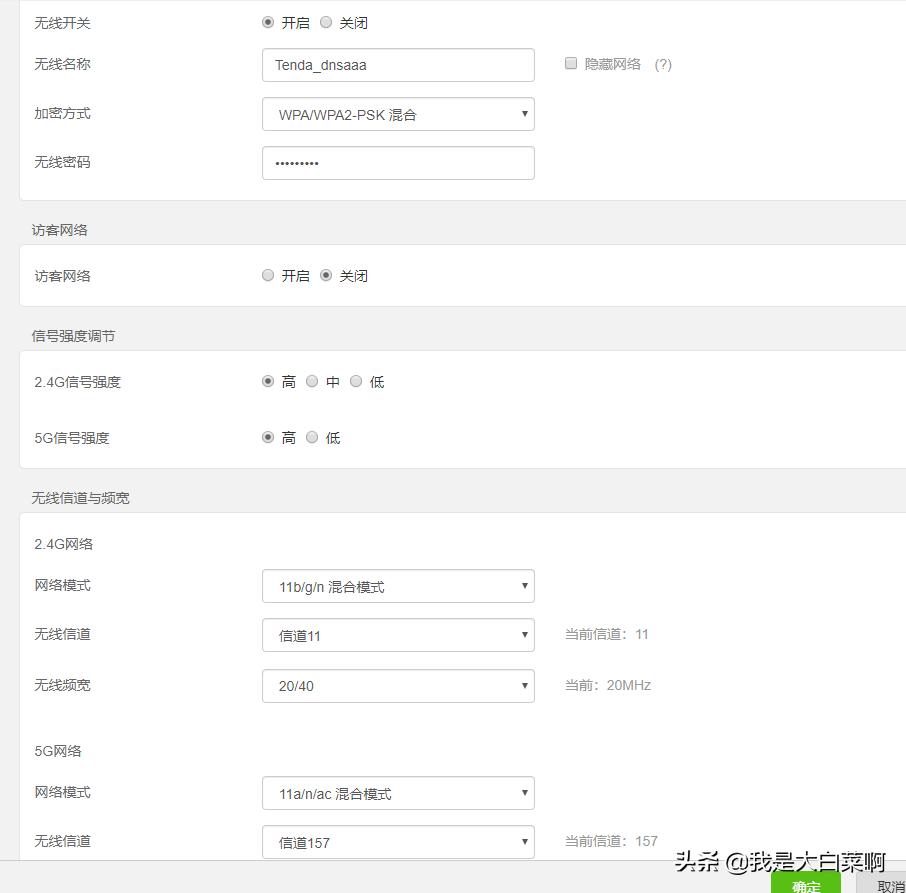
Task: Set 2.4G信号强度 to 低
Action: pyautogui.click(x=356, y=381)
